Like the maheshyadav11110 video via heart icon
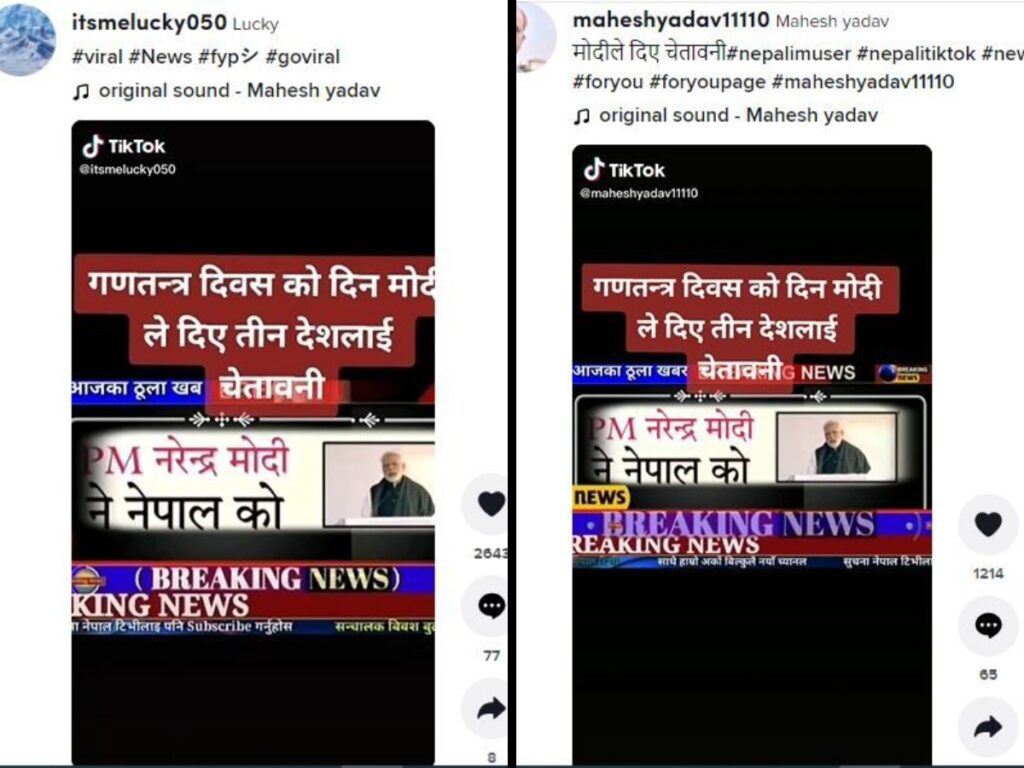The image size is (1024, 768). tap(987, 524)
